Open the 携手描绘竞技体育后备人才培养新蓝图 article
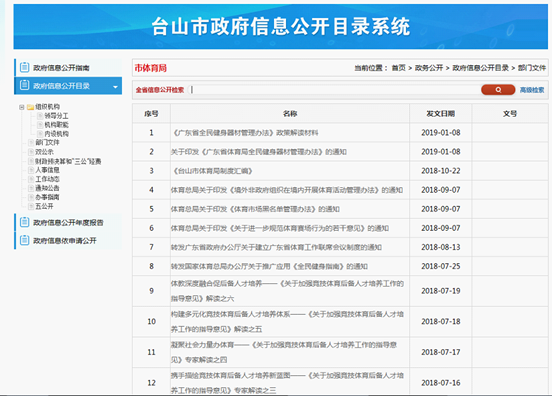The height and width of the screenshot is (396, 552). coord(287,383)
